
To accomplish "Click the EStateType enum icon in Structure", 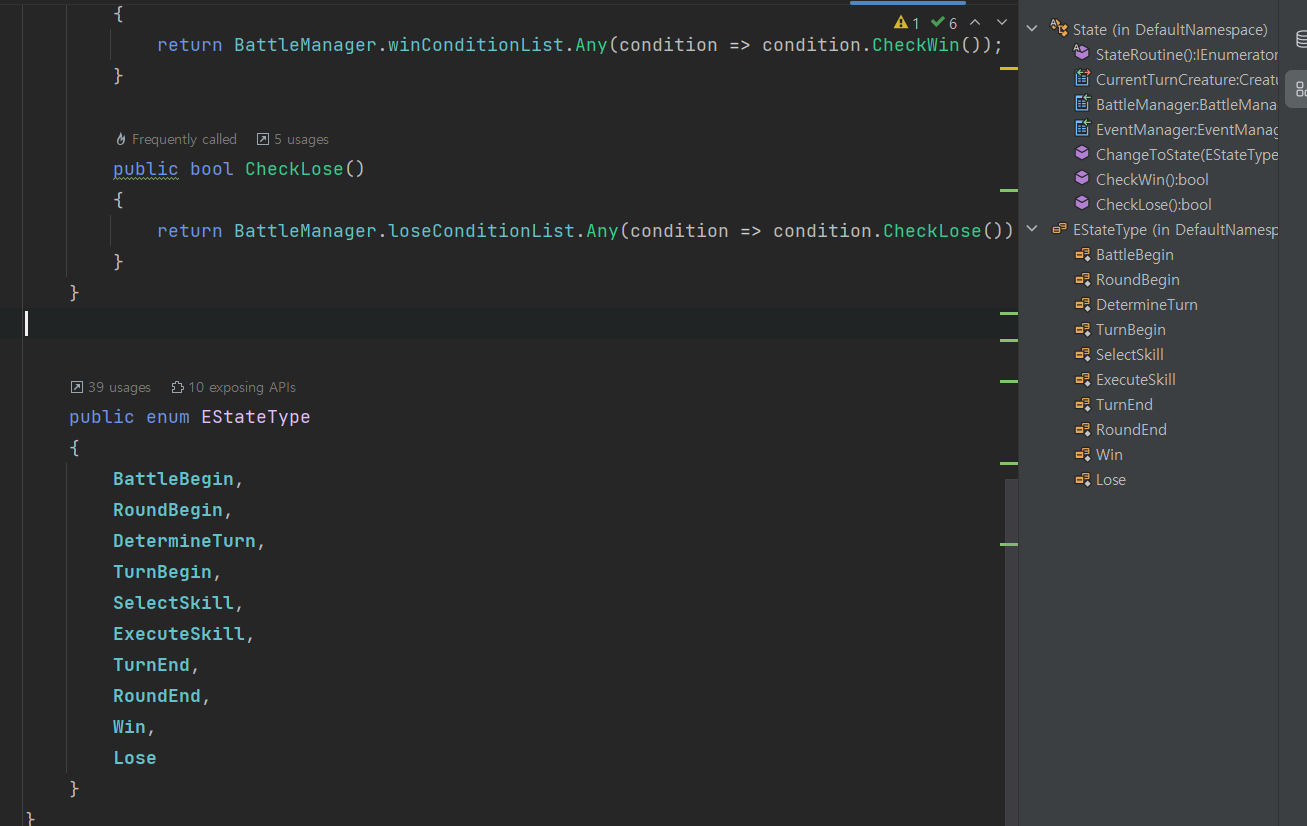I will coord(1059,229).
